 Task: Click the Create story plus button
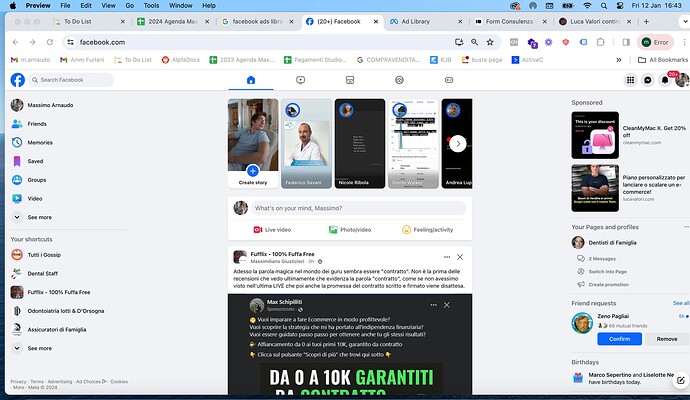[253, 170]
